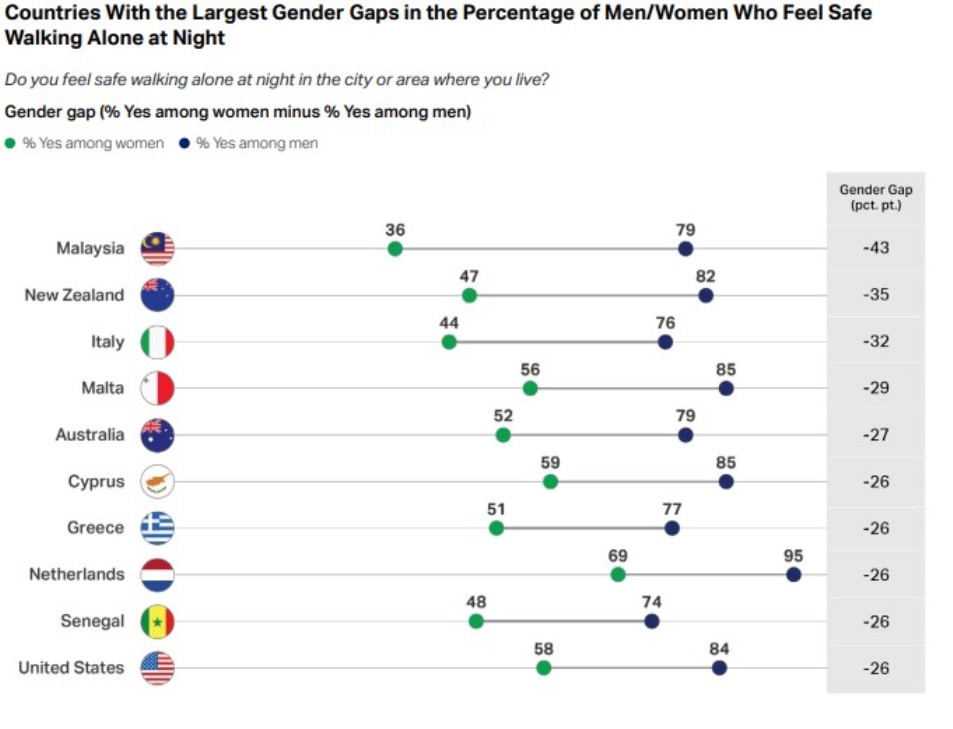Select the Netherlands flag icon
The width and height of the screenshot is (953, 729).
[x=158, y=575]
